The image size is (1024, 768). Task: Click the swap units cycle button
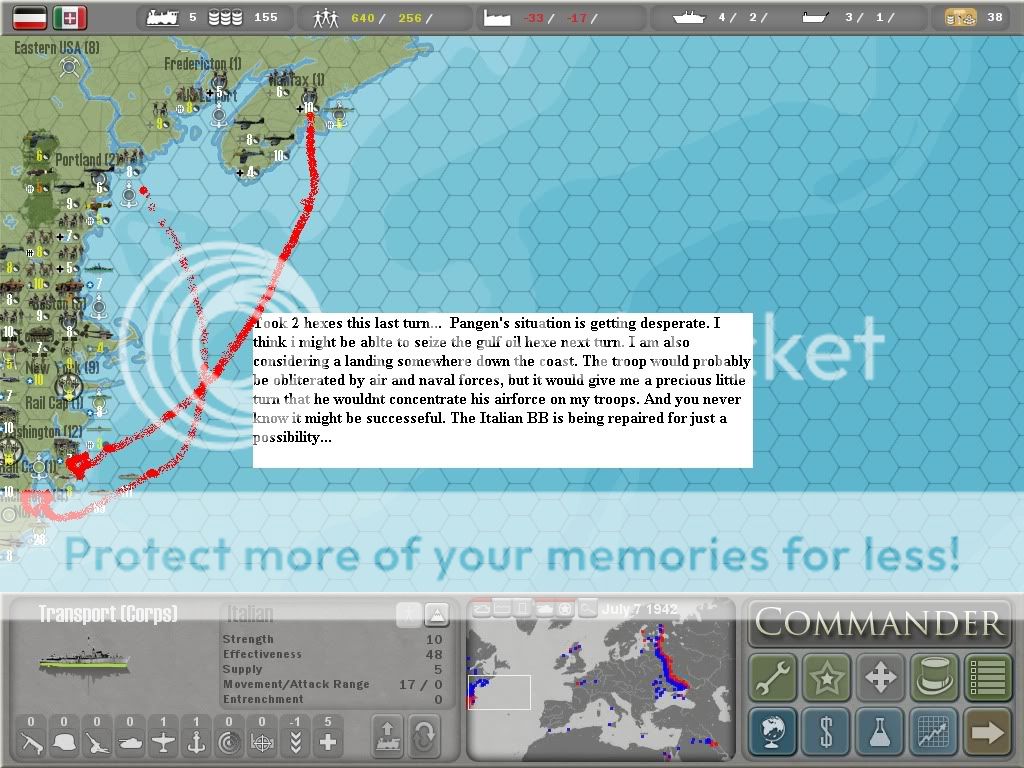[424, 736]
